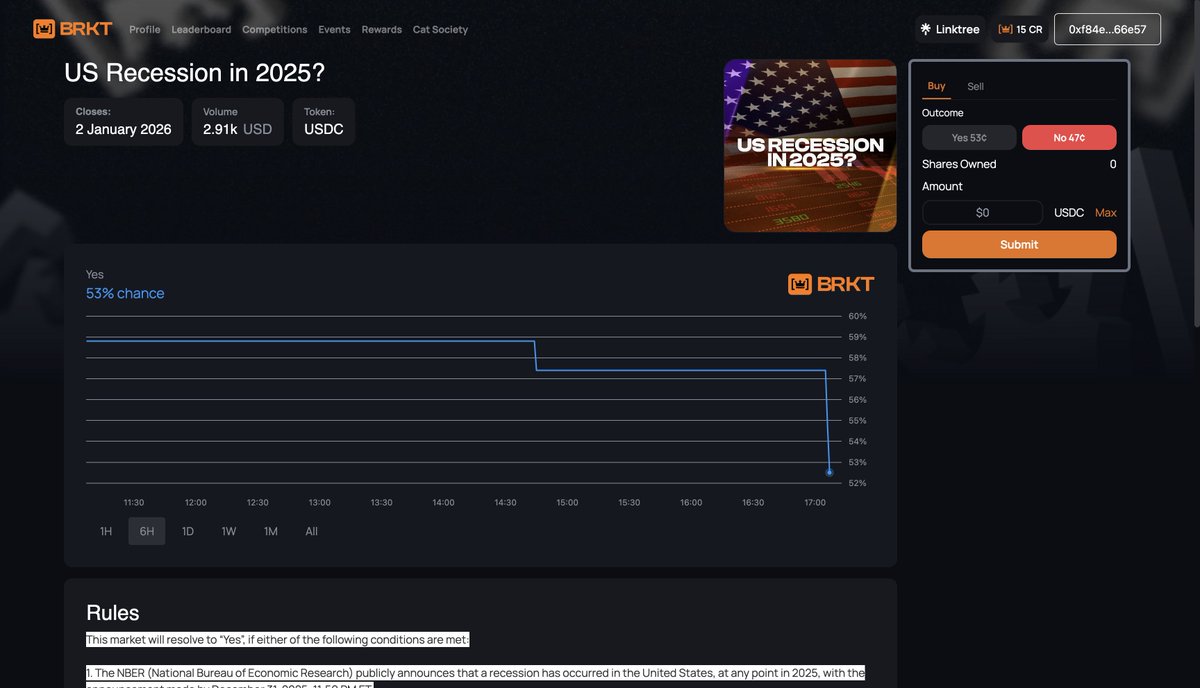1200x688 pixels.
Task: Click the 15 CR credits badge
Action: click(1020, 29)
